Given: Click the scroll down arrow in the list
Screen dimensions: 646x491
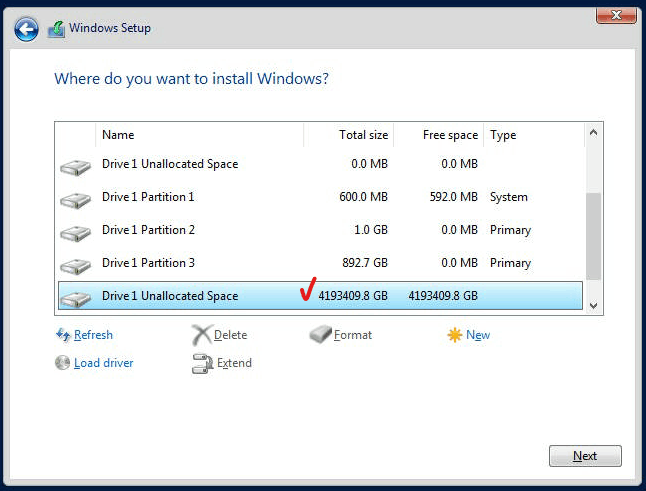Looking at the screenshot, I should (x=593, y=306).
